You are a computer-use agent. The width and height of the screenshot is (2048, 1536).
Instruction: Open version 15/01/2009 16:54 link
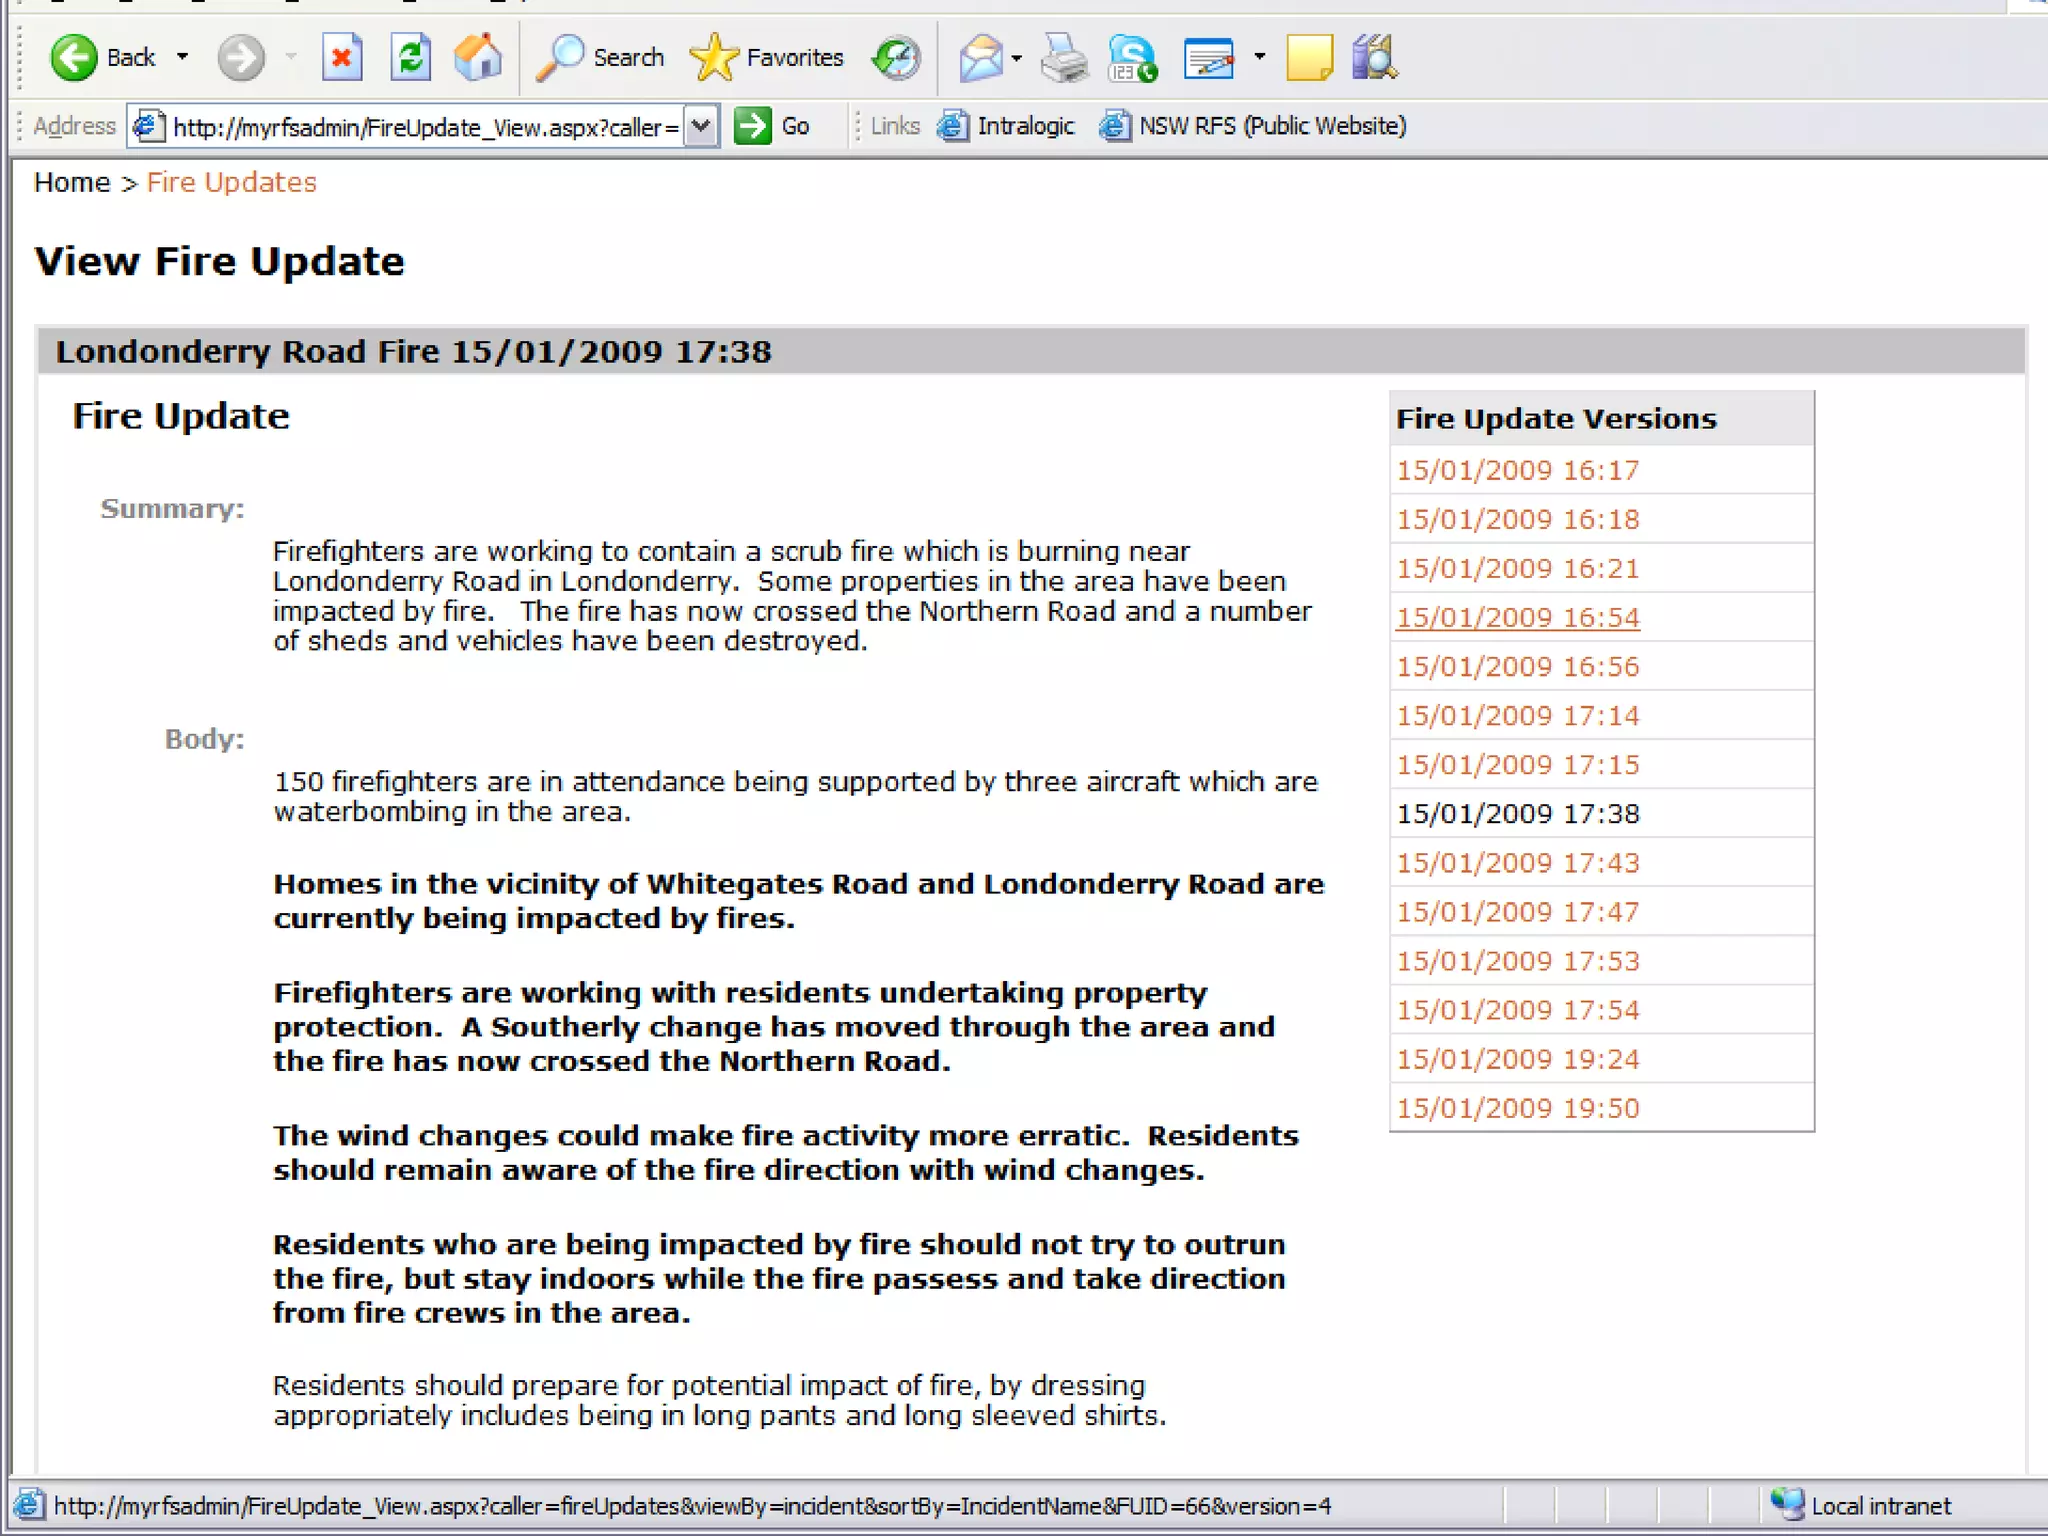(x=1517, y=617)
